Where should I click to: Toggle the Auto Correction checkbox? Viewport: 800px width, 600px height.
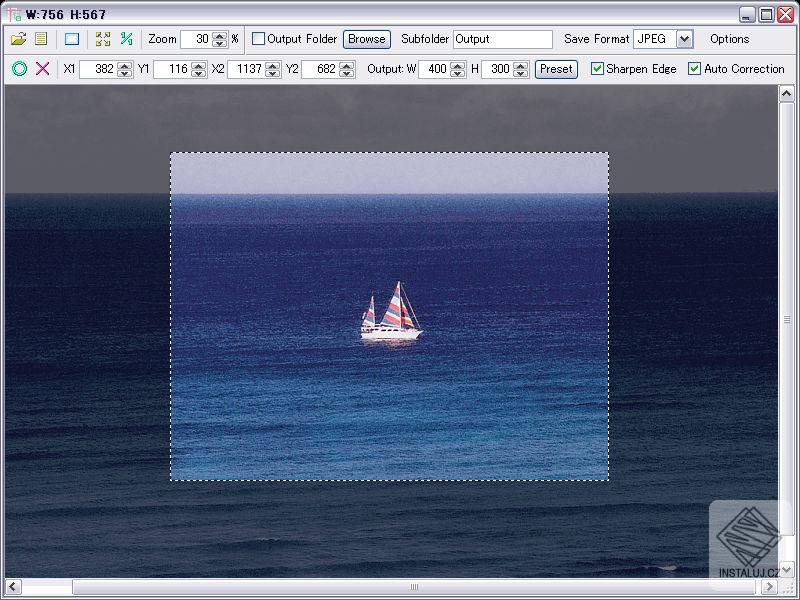pos(694,68)
